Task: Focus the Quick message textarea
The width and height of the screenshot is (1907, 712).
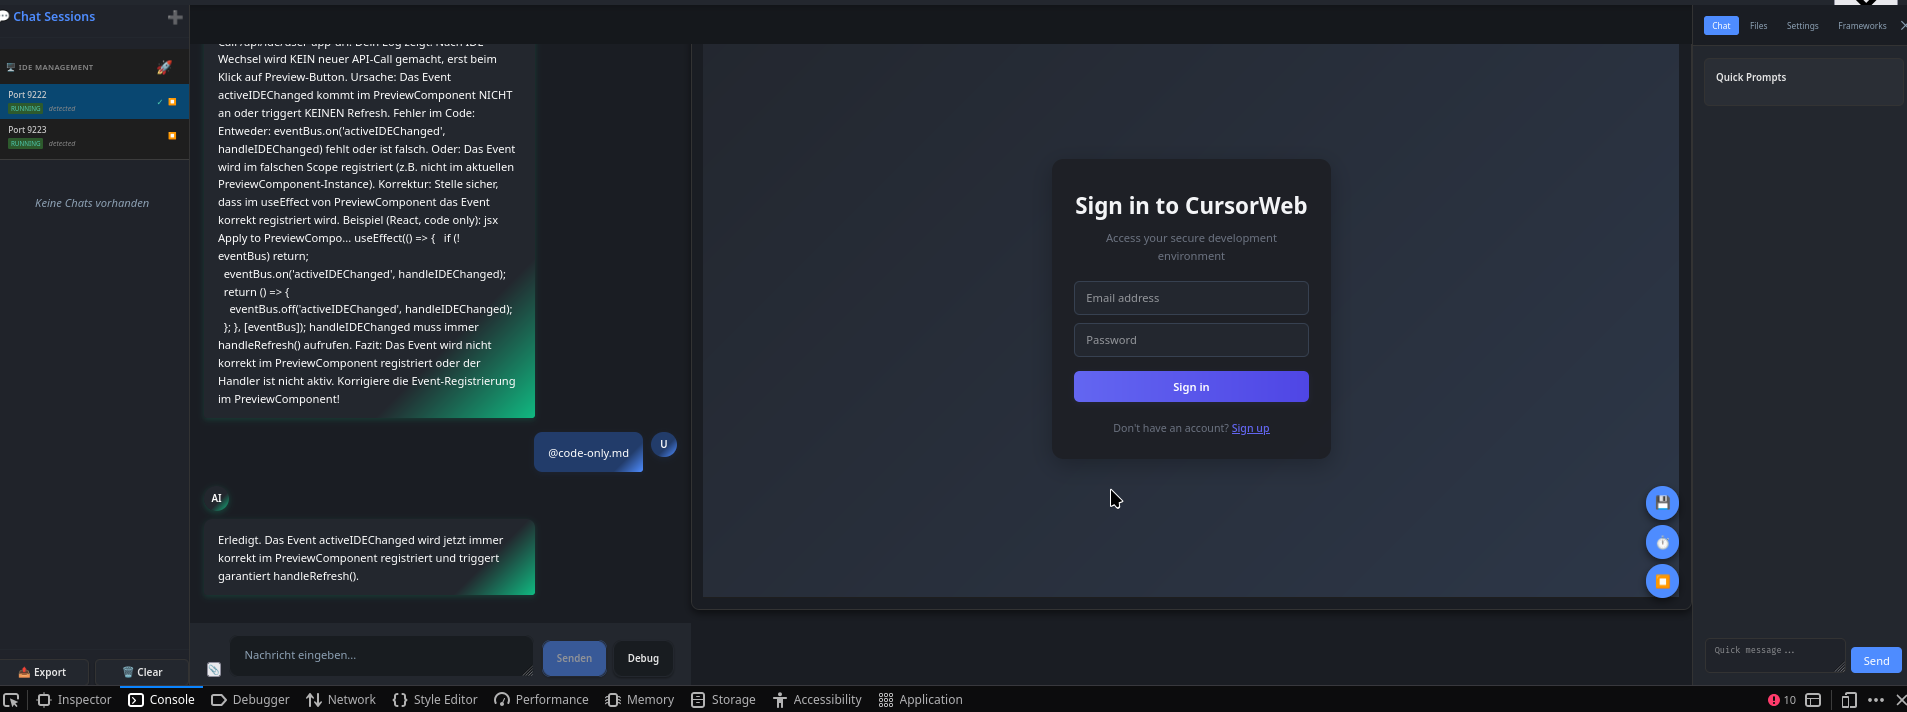Action: tap(1775, 655)
